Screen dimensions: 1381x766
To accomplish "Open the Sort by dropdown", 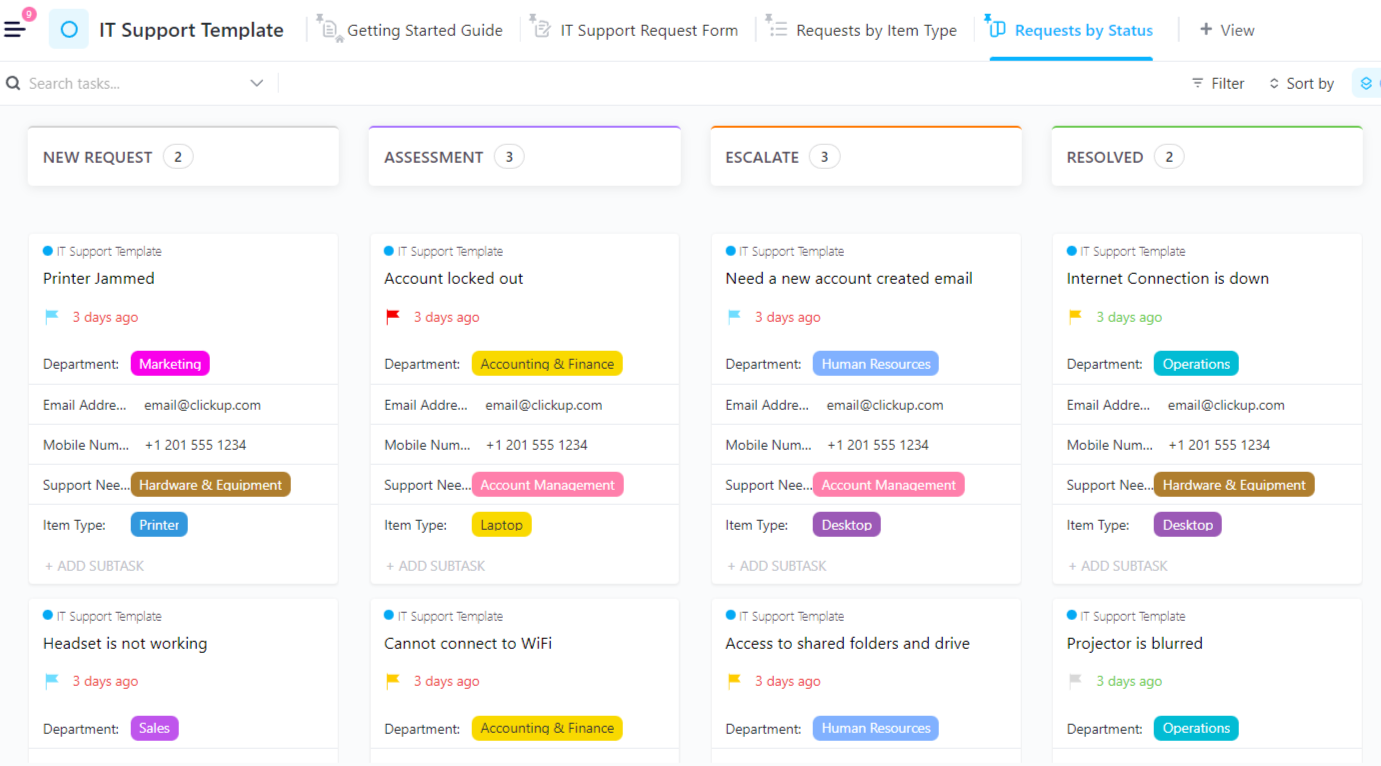I will 1301,83.
